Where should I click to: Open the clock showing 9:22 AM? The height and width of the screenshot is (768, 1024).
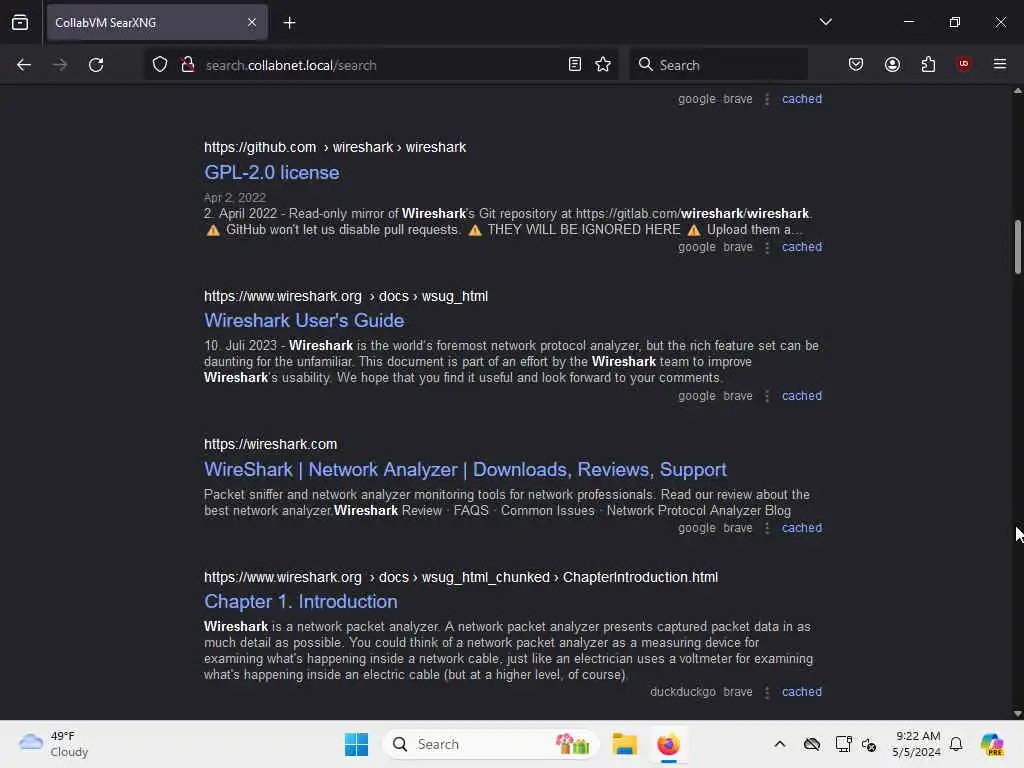[x=917, y=744]
